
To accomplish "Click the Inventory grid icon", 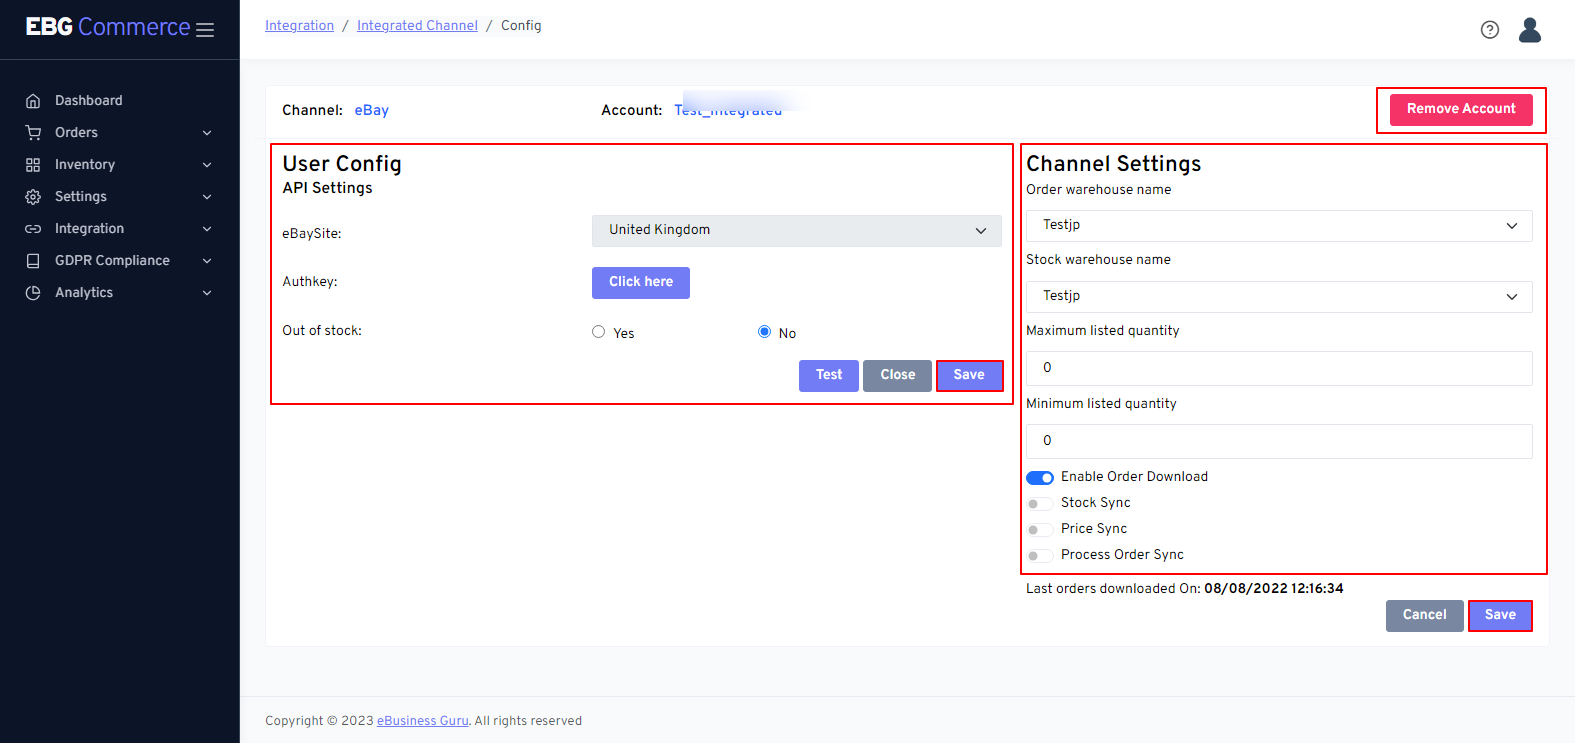I will pos(33,165).
